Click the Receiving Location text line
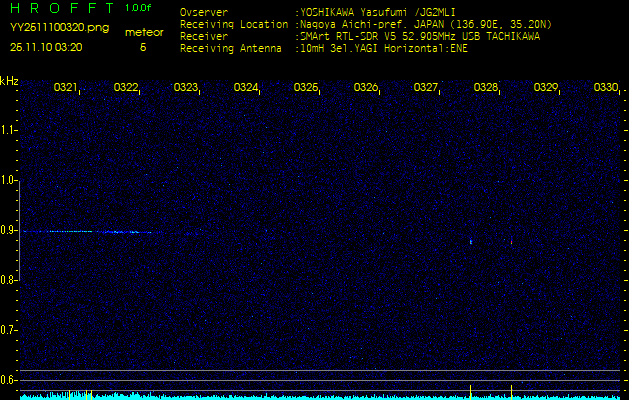The image size is (629, 400). (x=366, y=25)
